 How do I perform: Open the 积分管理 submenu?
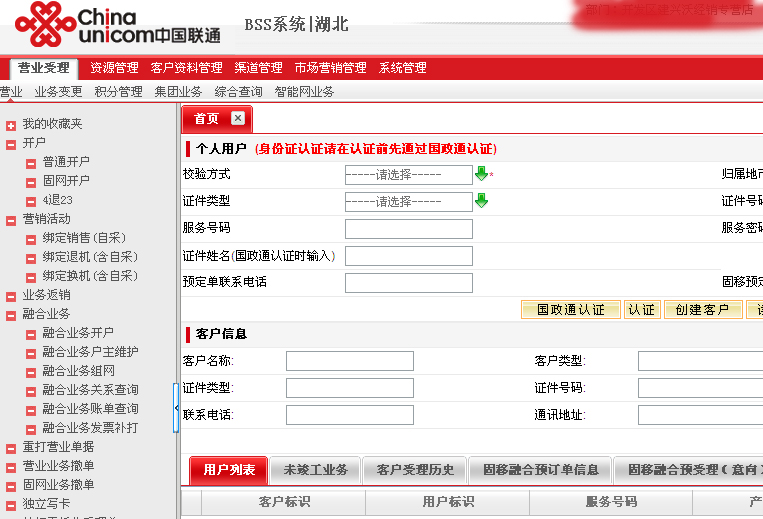click(118, 91)
